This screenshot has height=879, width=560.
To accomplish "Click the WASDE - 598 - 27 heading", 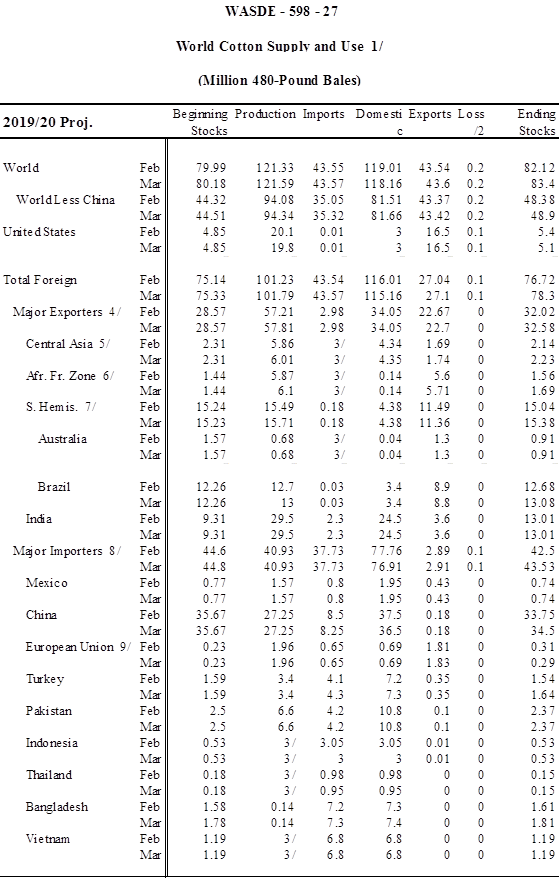I will pos(281,11).
